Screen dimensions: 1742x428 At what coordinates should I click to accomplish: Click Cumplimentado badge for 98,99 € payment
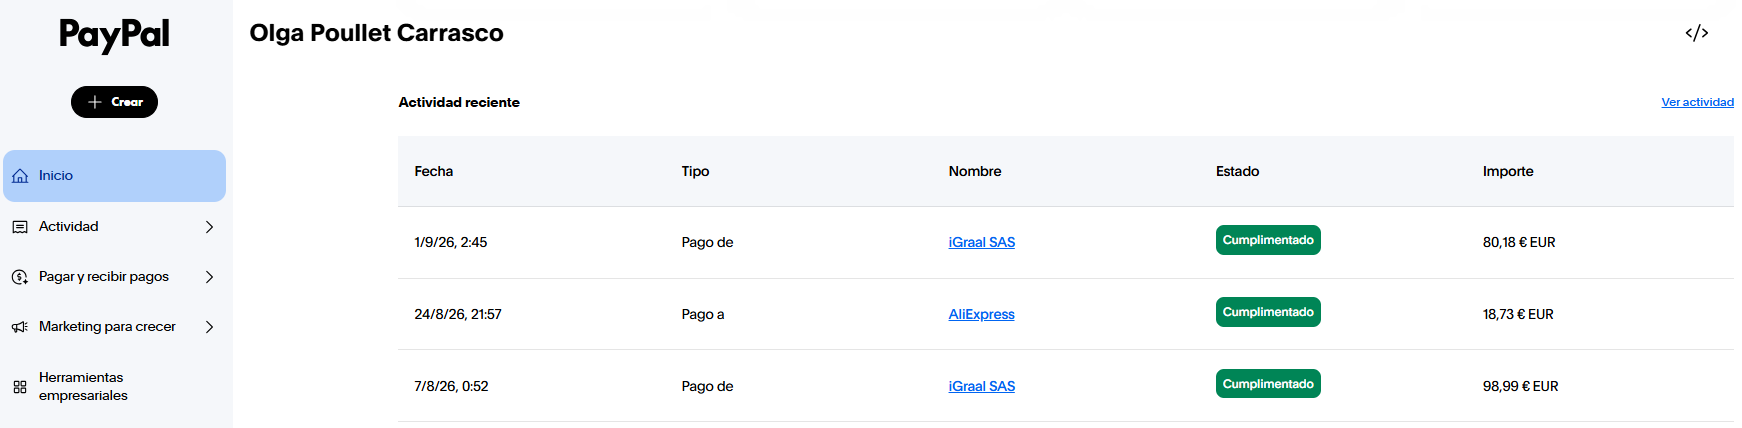1268,384
